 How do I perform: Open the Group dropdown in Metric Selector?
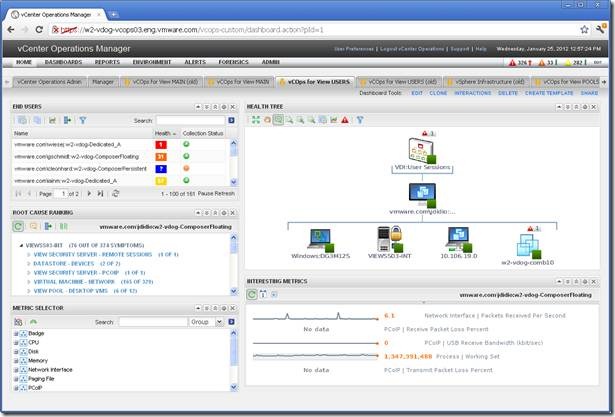[x=219, y=322]
